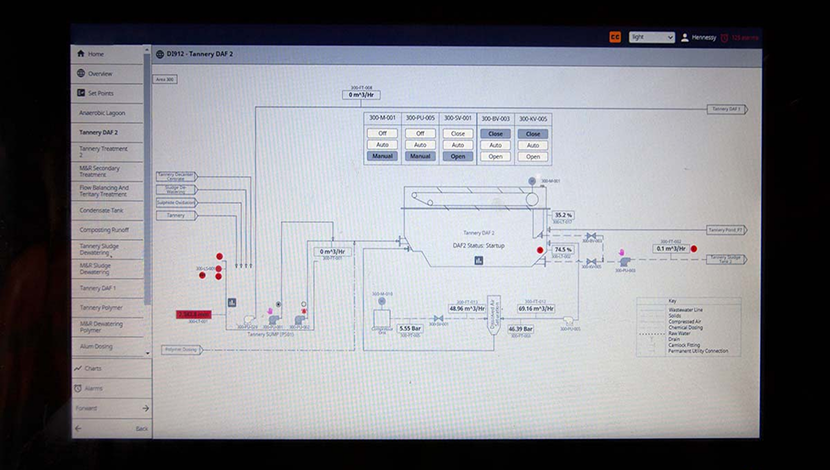Click the Charts line-graph icon

point(78,368)
